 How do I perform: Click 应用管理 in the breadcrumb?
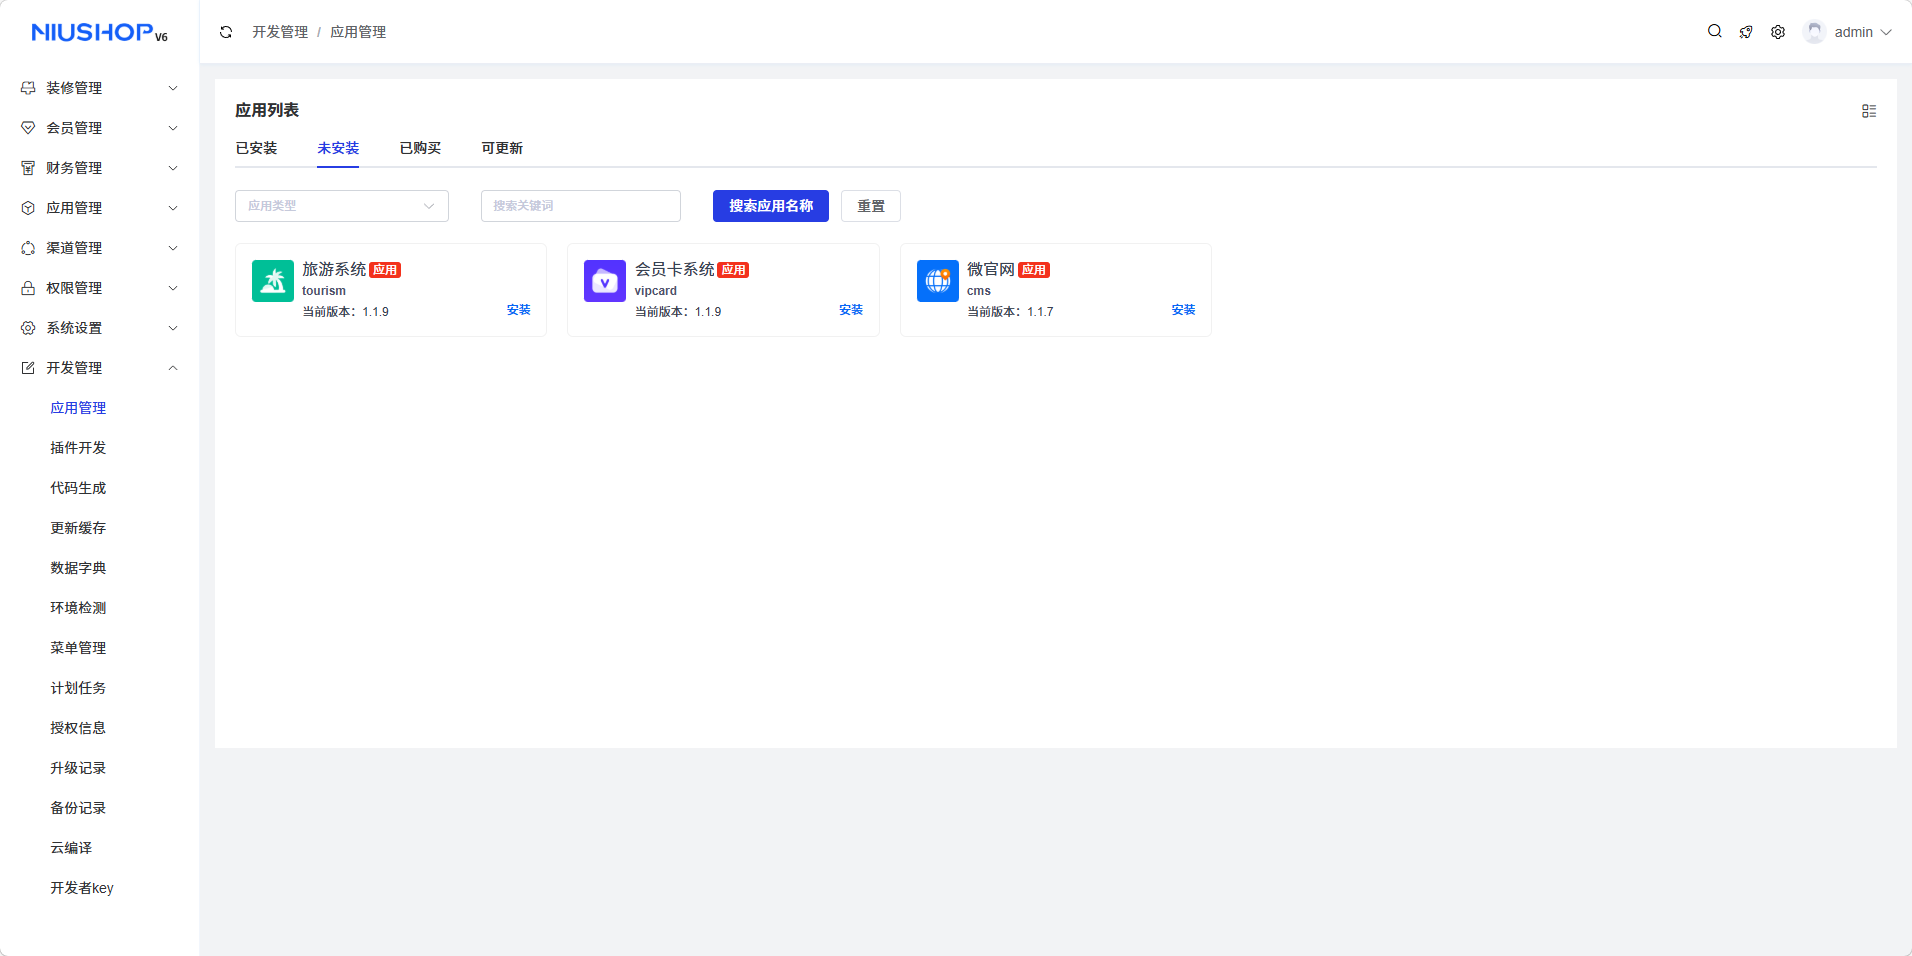tap(358, 32)
